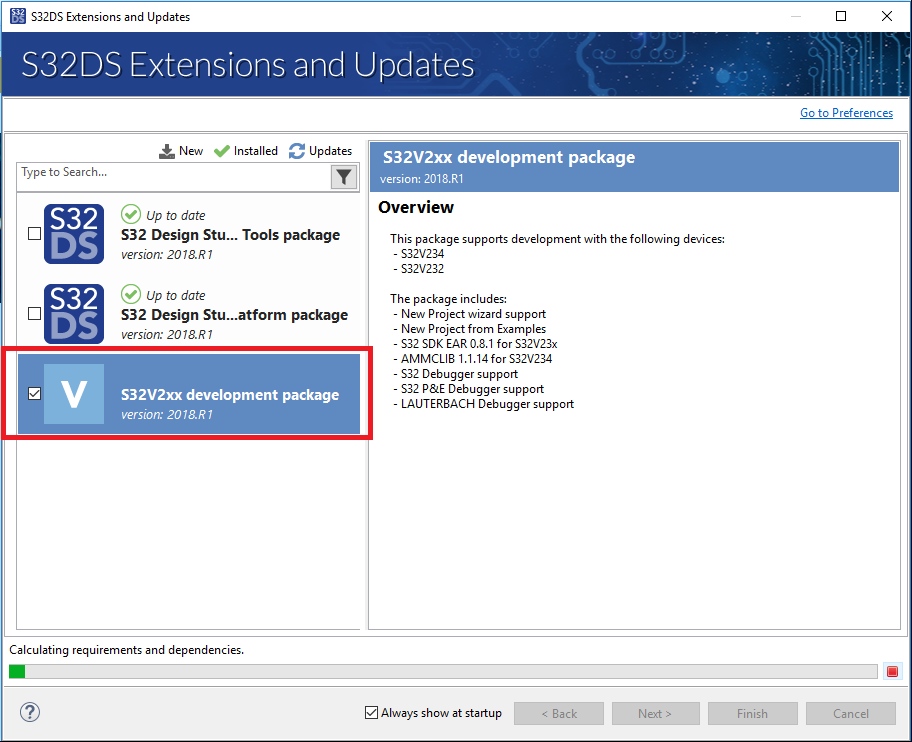Viewport: 912px width, 742px height.
Task: Check the S32 Design Studio Tools package box
Action: point(35,234)
